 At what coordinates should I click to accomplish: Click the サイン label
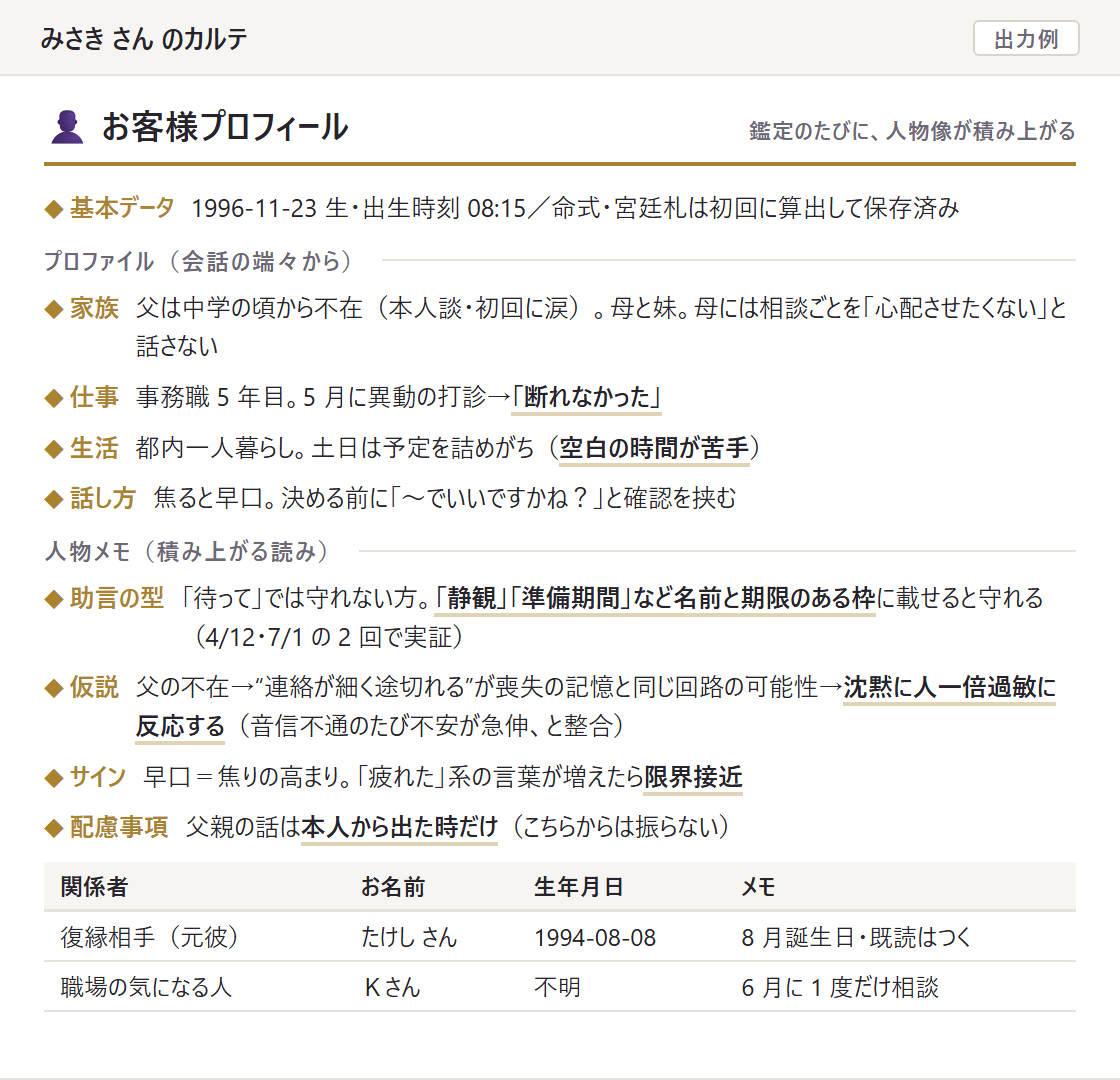click(x=98, y=776)
